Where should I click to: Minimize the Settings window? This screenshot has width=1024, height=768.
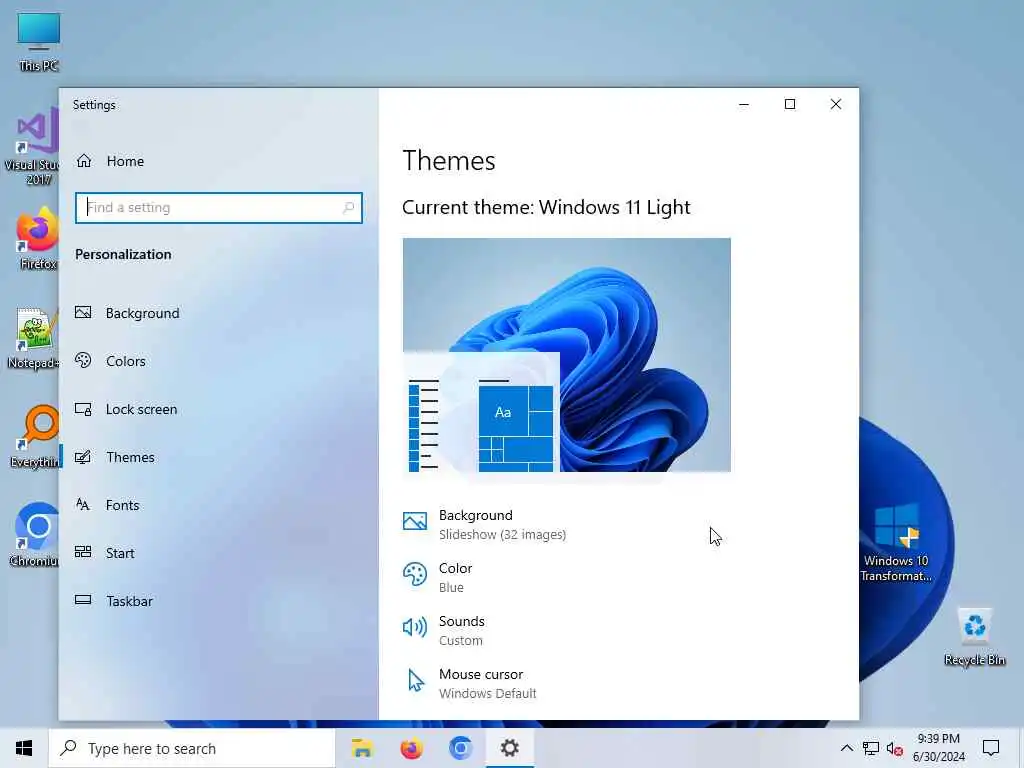pos(744,104)
